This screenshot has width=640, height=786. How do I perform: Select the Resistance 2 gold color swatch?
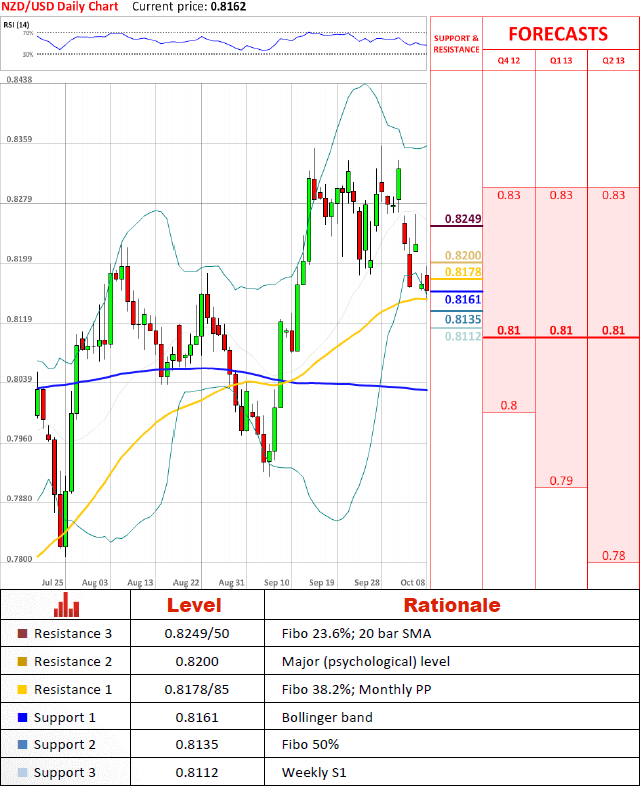22,662
